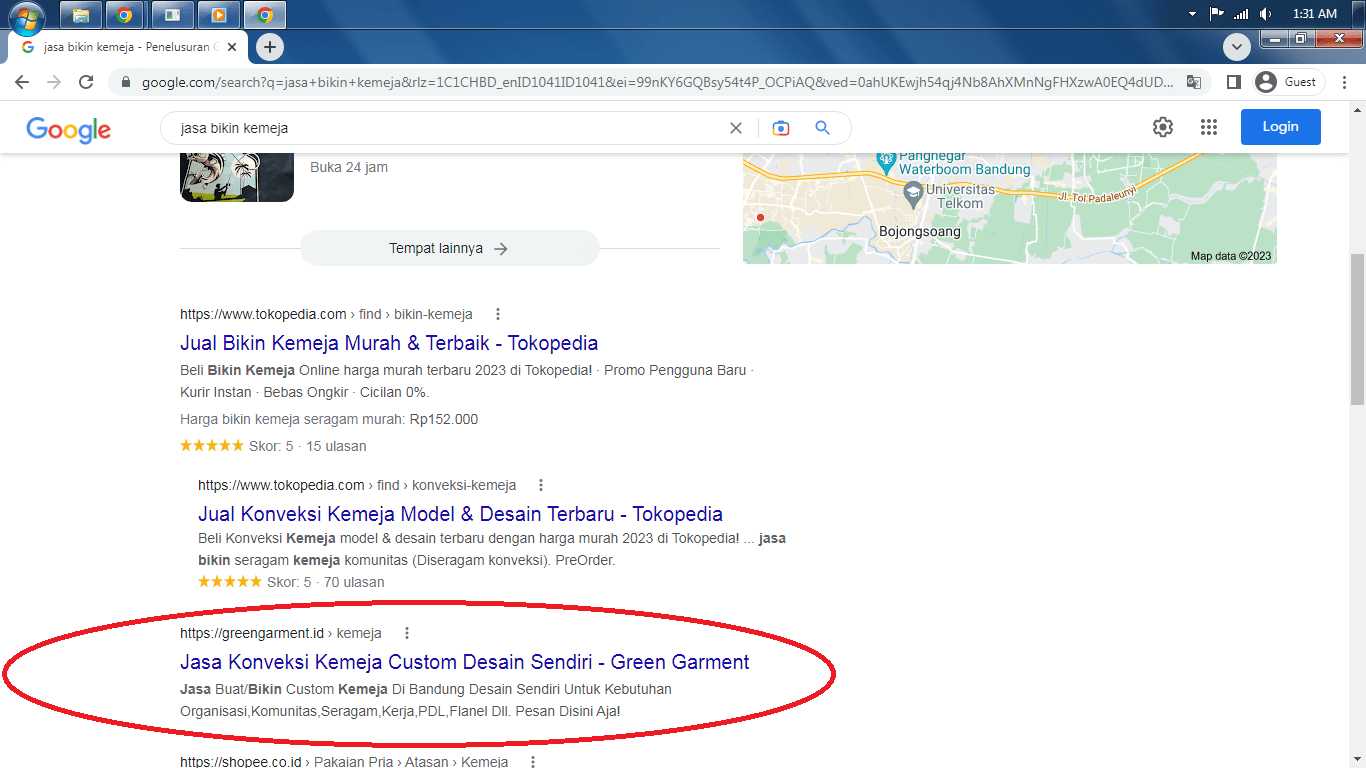The width and height of the screenshot is (1366, 768).
Task: Open the Guest profile menu
Action: [1289, 82]
